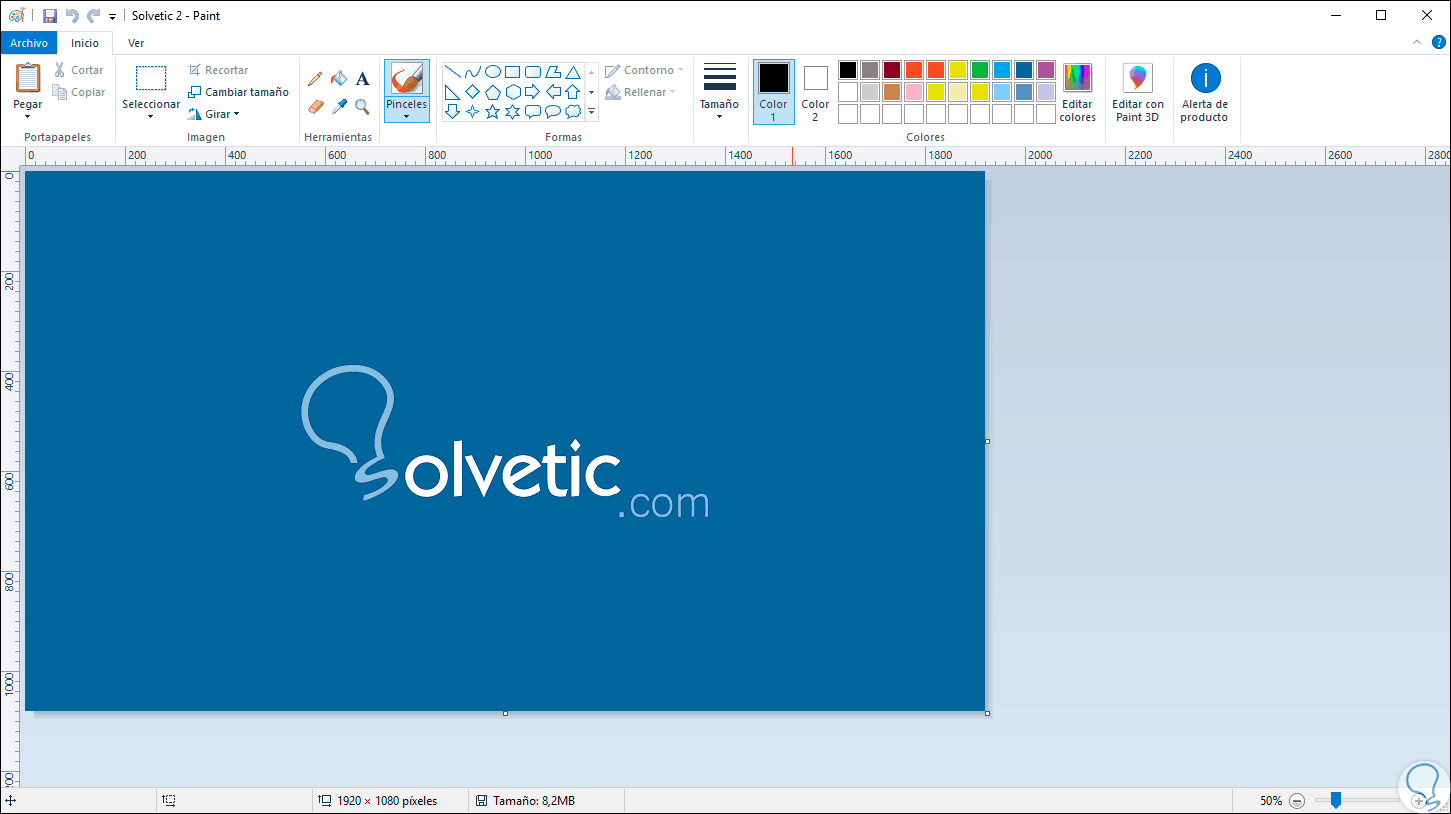Viewport: 1451px width, 814px height.
Task: Pick the dark red palette swatch
Action: [892, 70]
